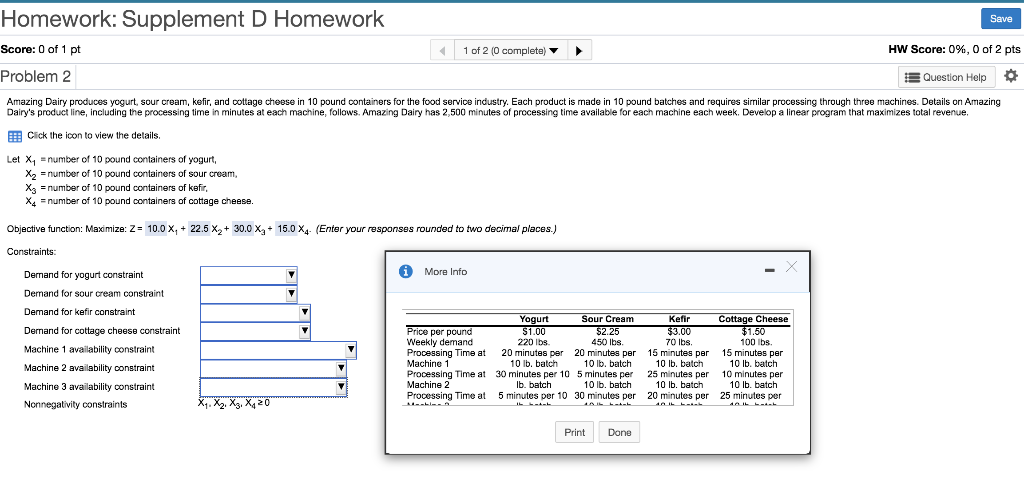
Task: Open the settings gear icon
Action: click(x=1010, y=76)
